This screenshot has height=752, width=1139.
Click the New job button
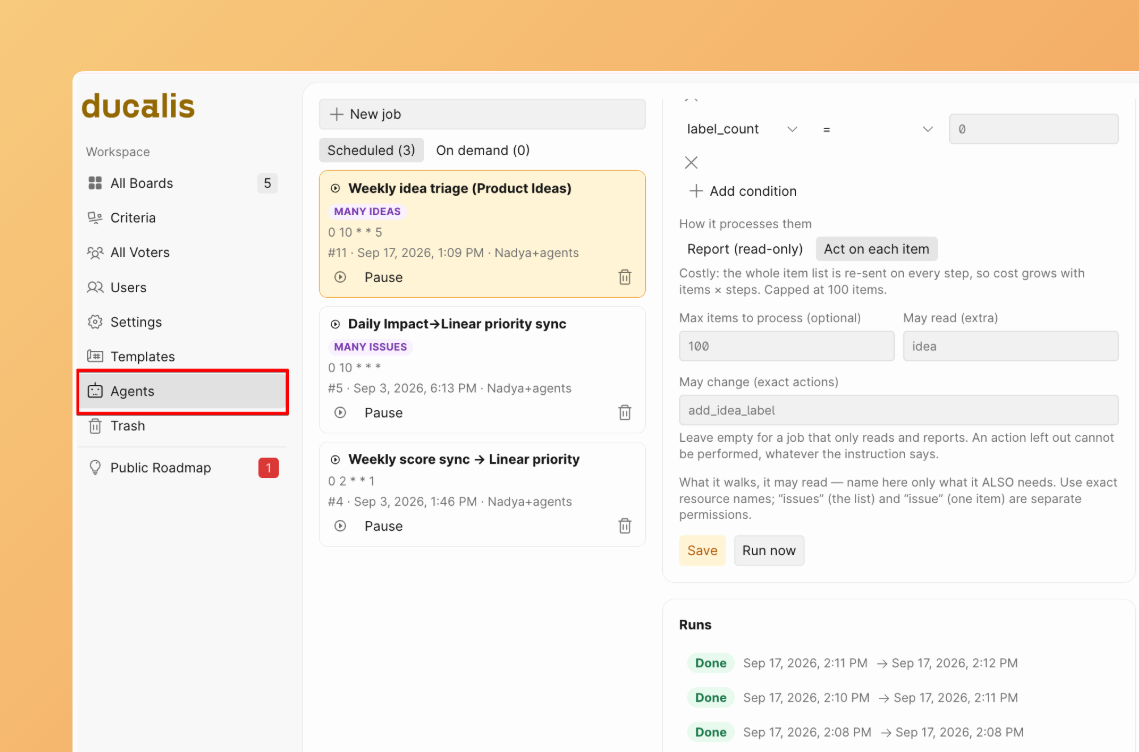(x=482, y=114)
